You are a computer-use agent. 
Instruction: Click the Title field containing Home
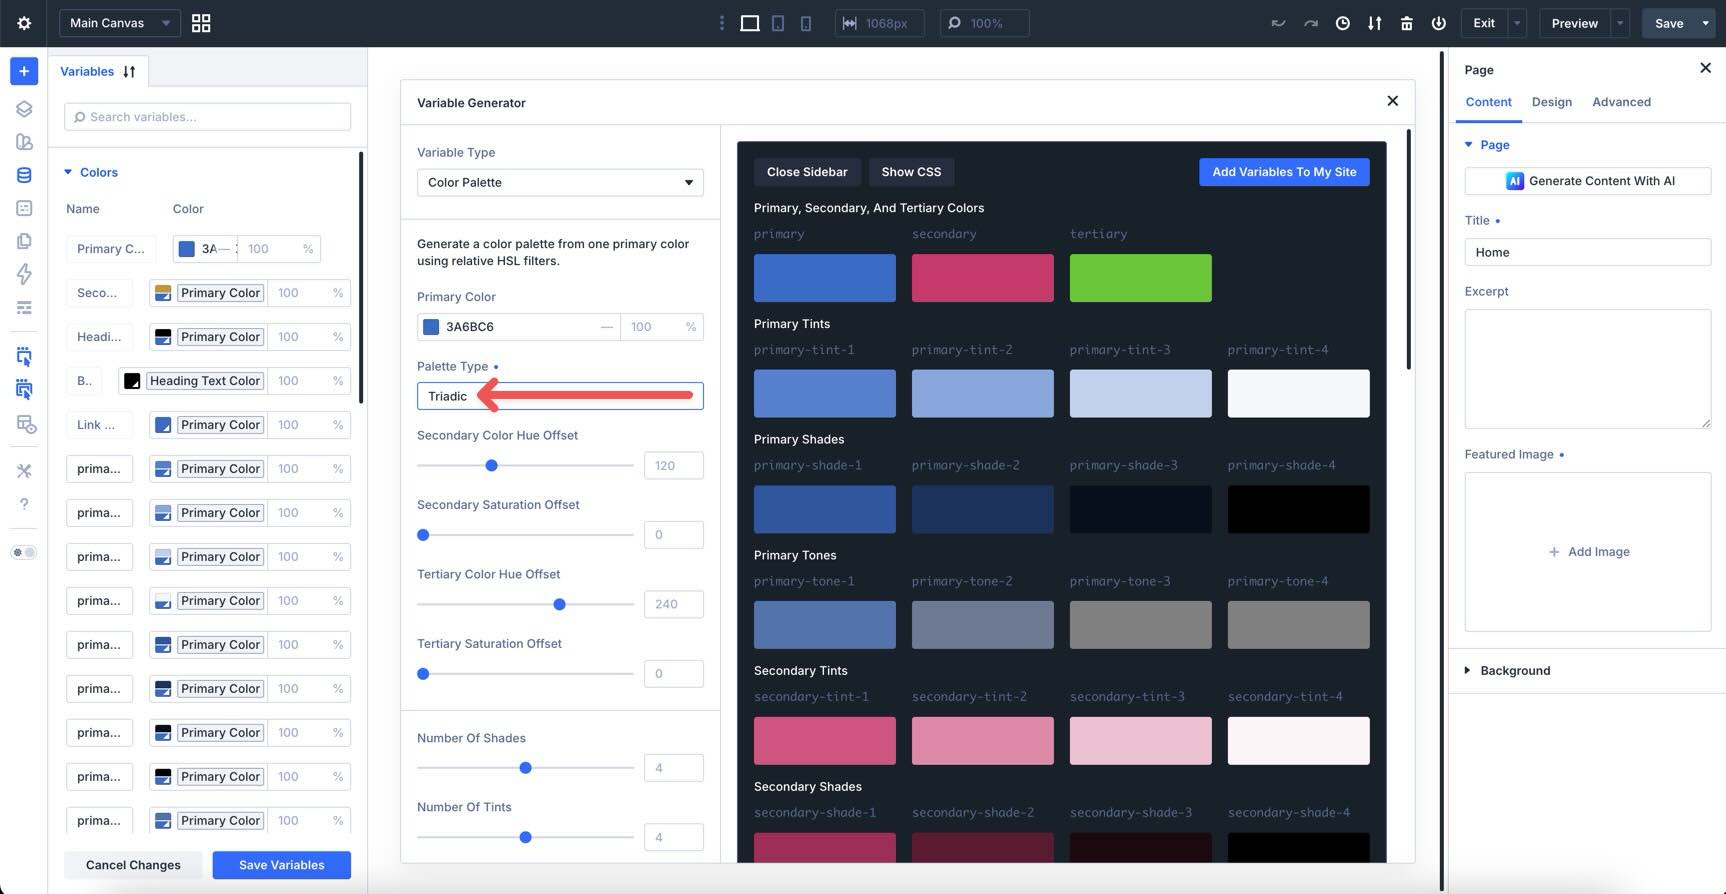(x=1588, y=252)
